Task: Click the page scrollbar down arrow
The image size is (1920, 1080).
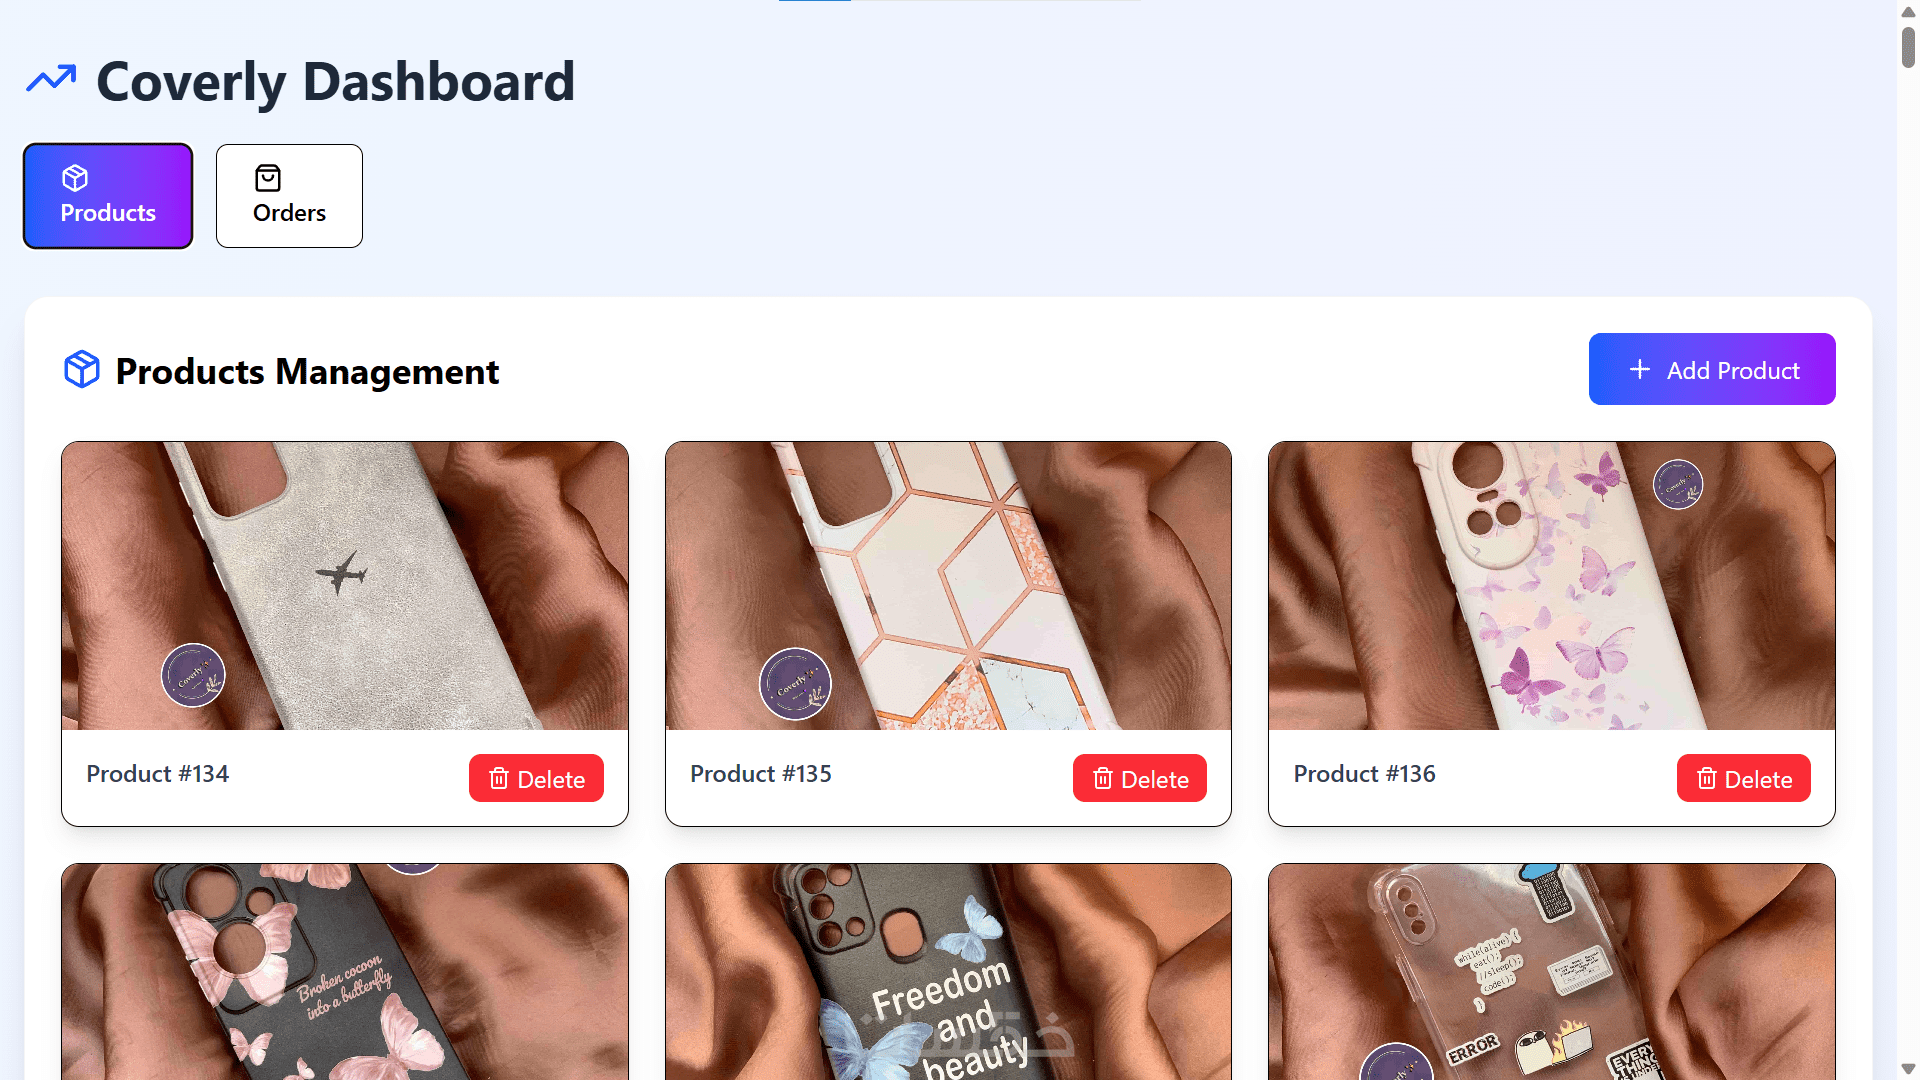Action: (x=1908, y=1069)
